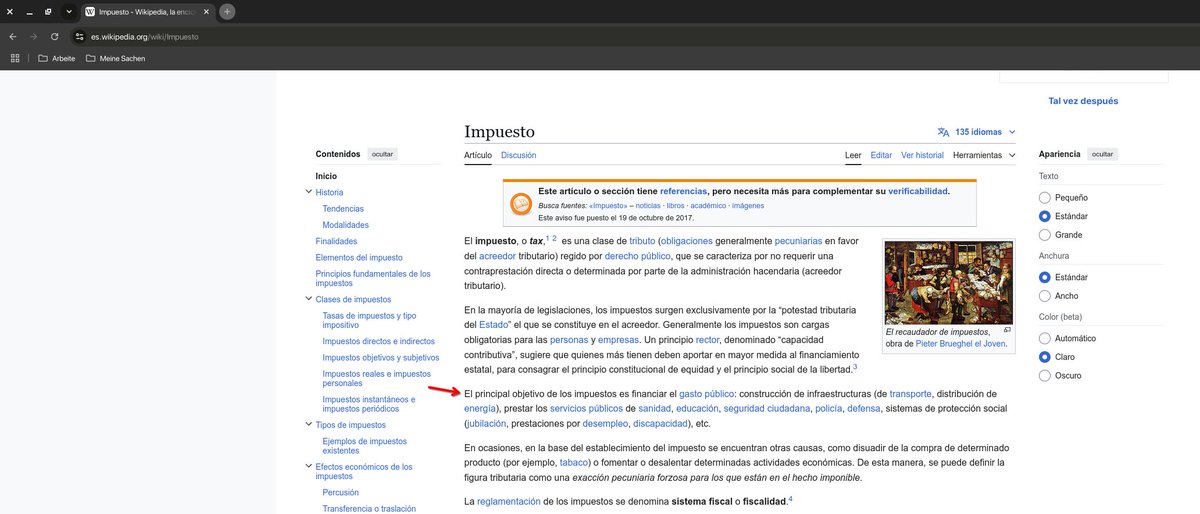Viewport: 1200px width, 514px height.
Task: Select the Estándar width option under Anchura
Action: click(x=1045, y=277)
